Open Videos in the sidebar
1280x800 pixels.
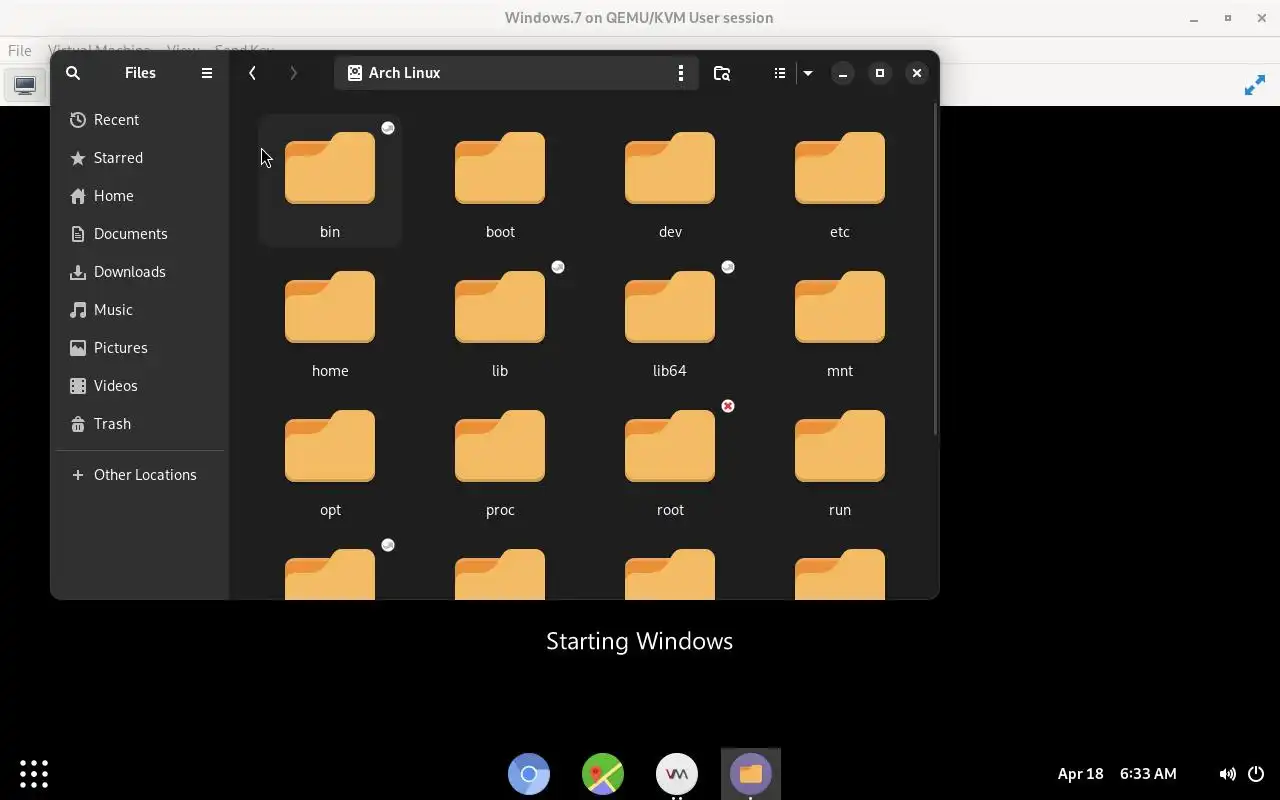[140, 386]
